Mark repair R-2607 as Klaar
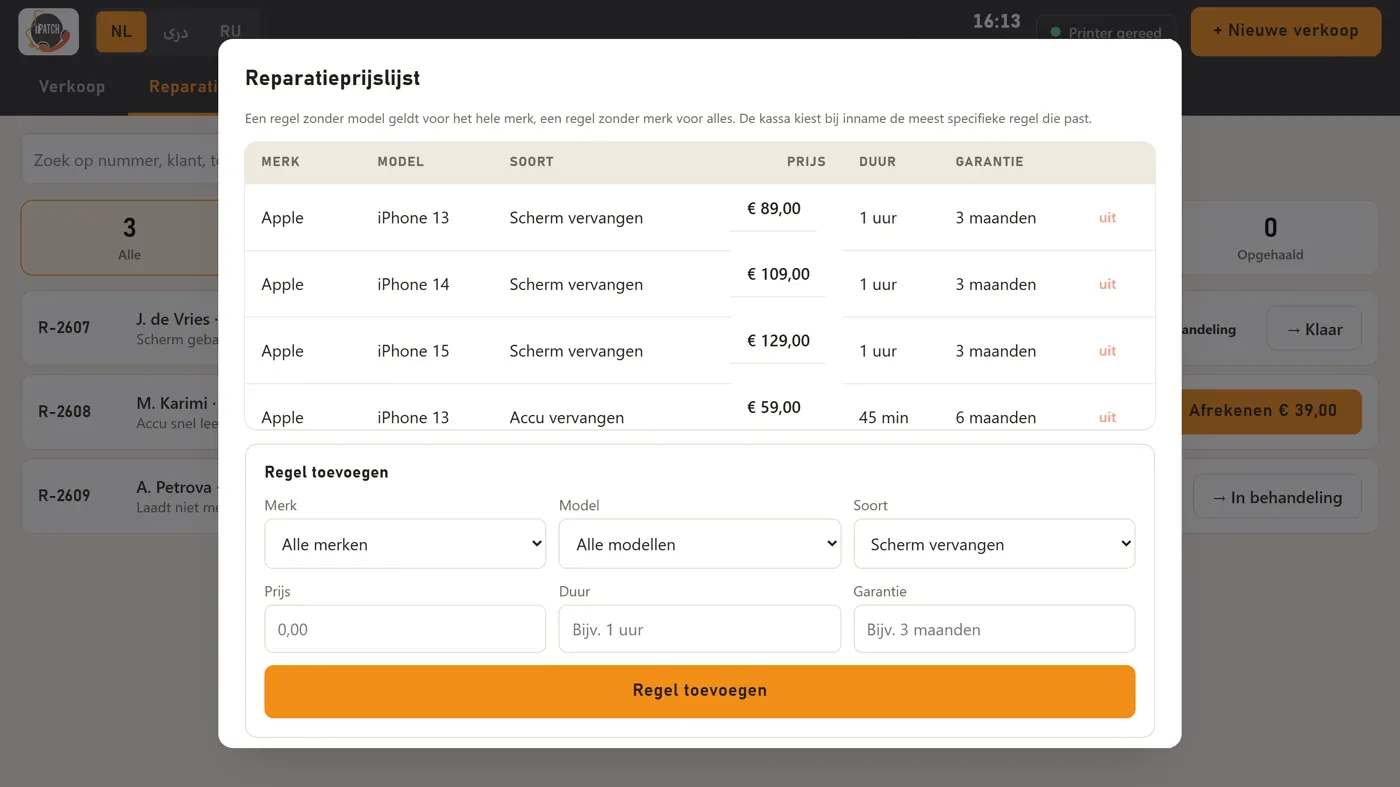Image resolution: width=1400 pixels, height=787 pixels. (x=1313, y=329)
